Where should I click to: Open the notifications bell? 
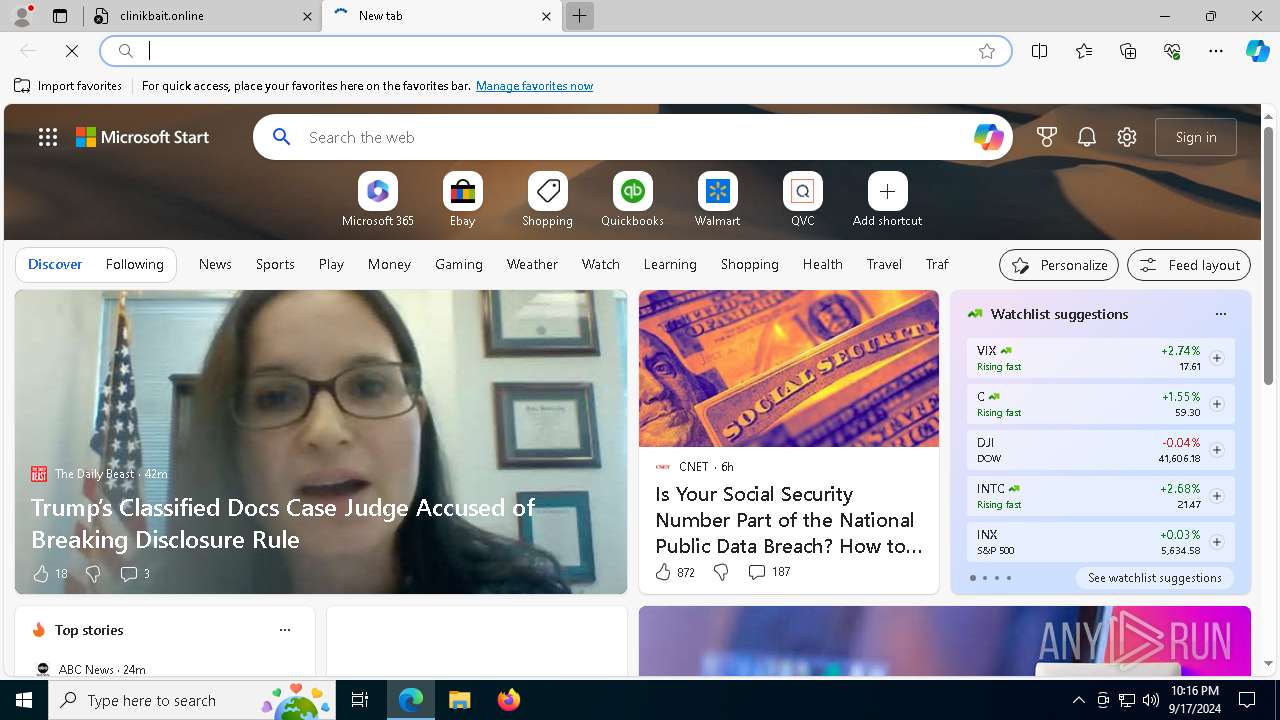coord(1087,137)
